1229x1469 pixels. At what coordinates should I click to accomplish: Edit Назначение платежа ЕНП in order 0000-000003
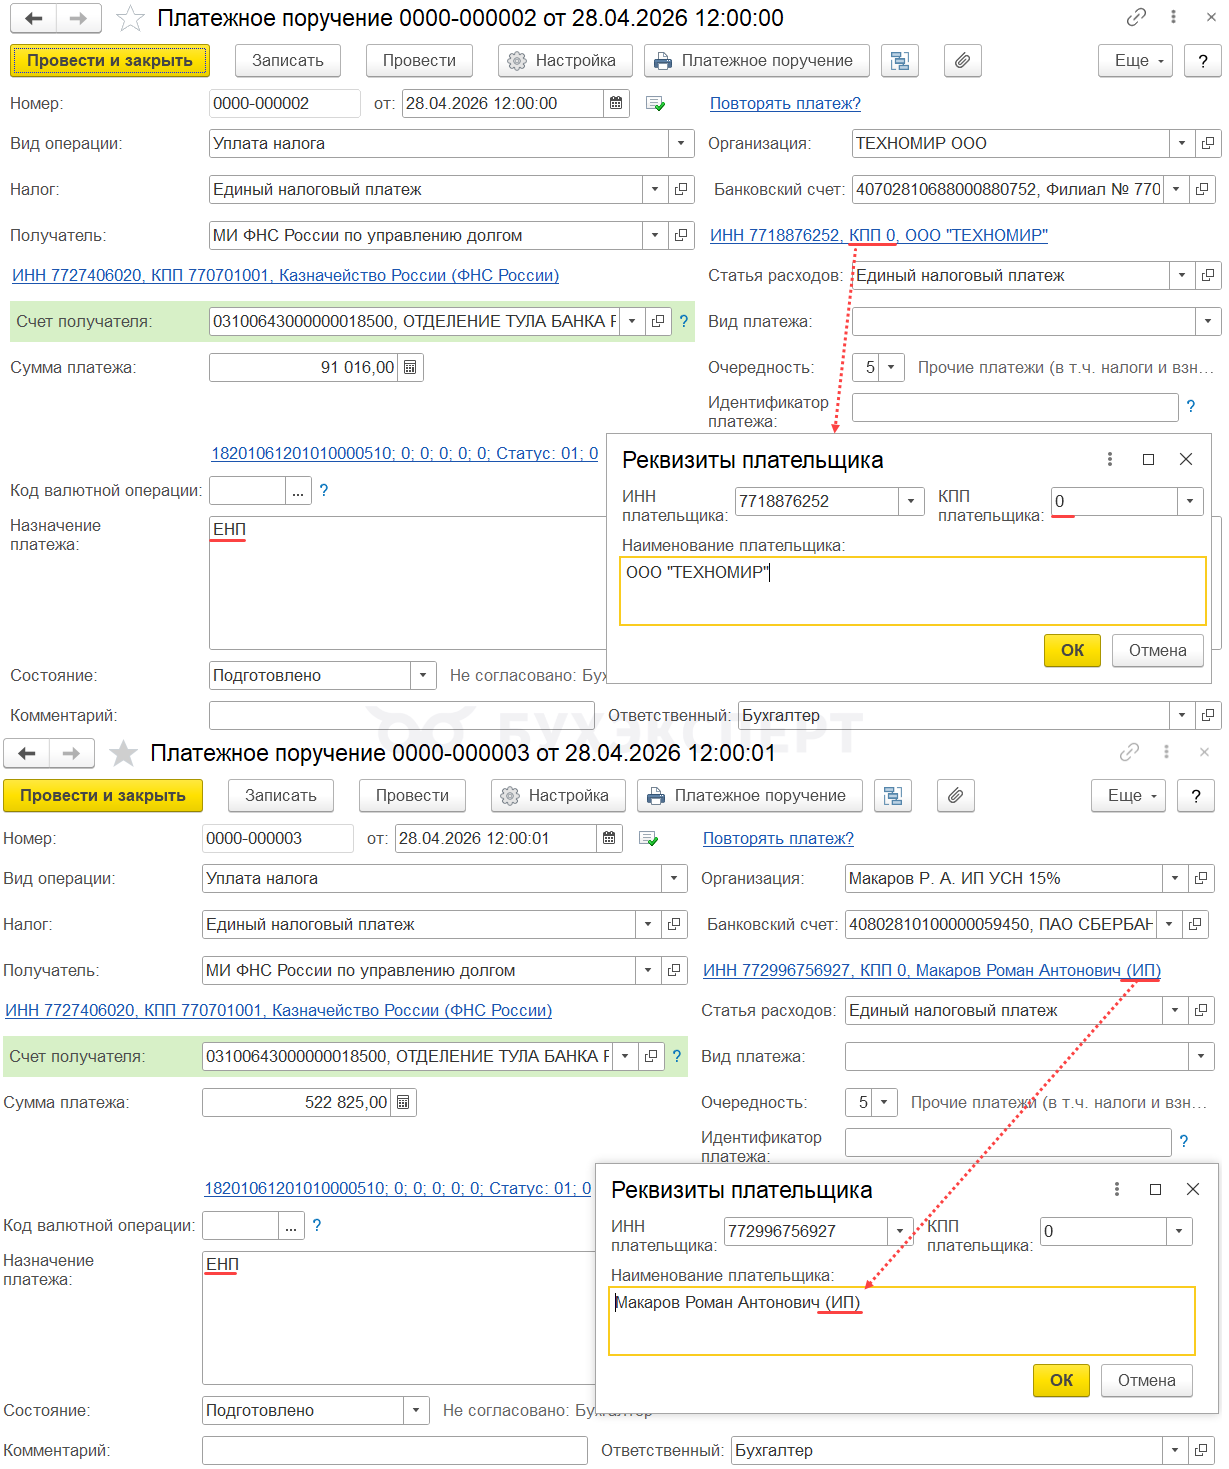coord(400,1318)
